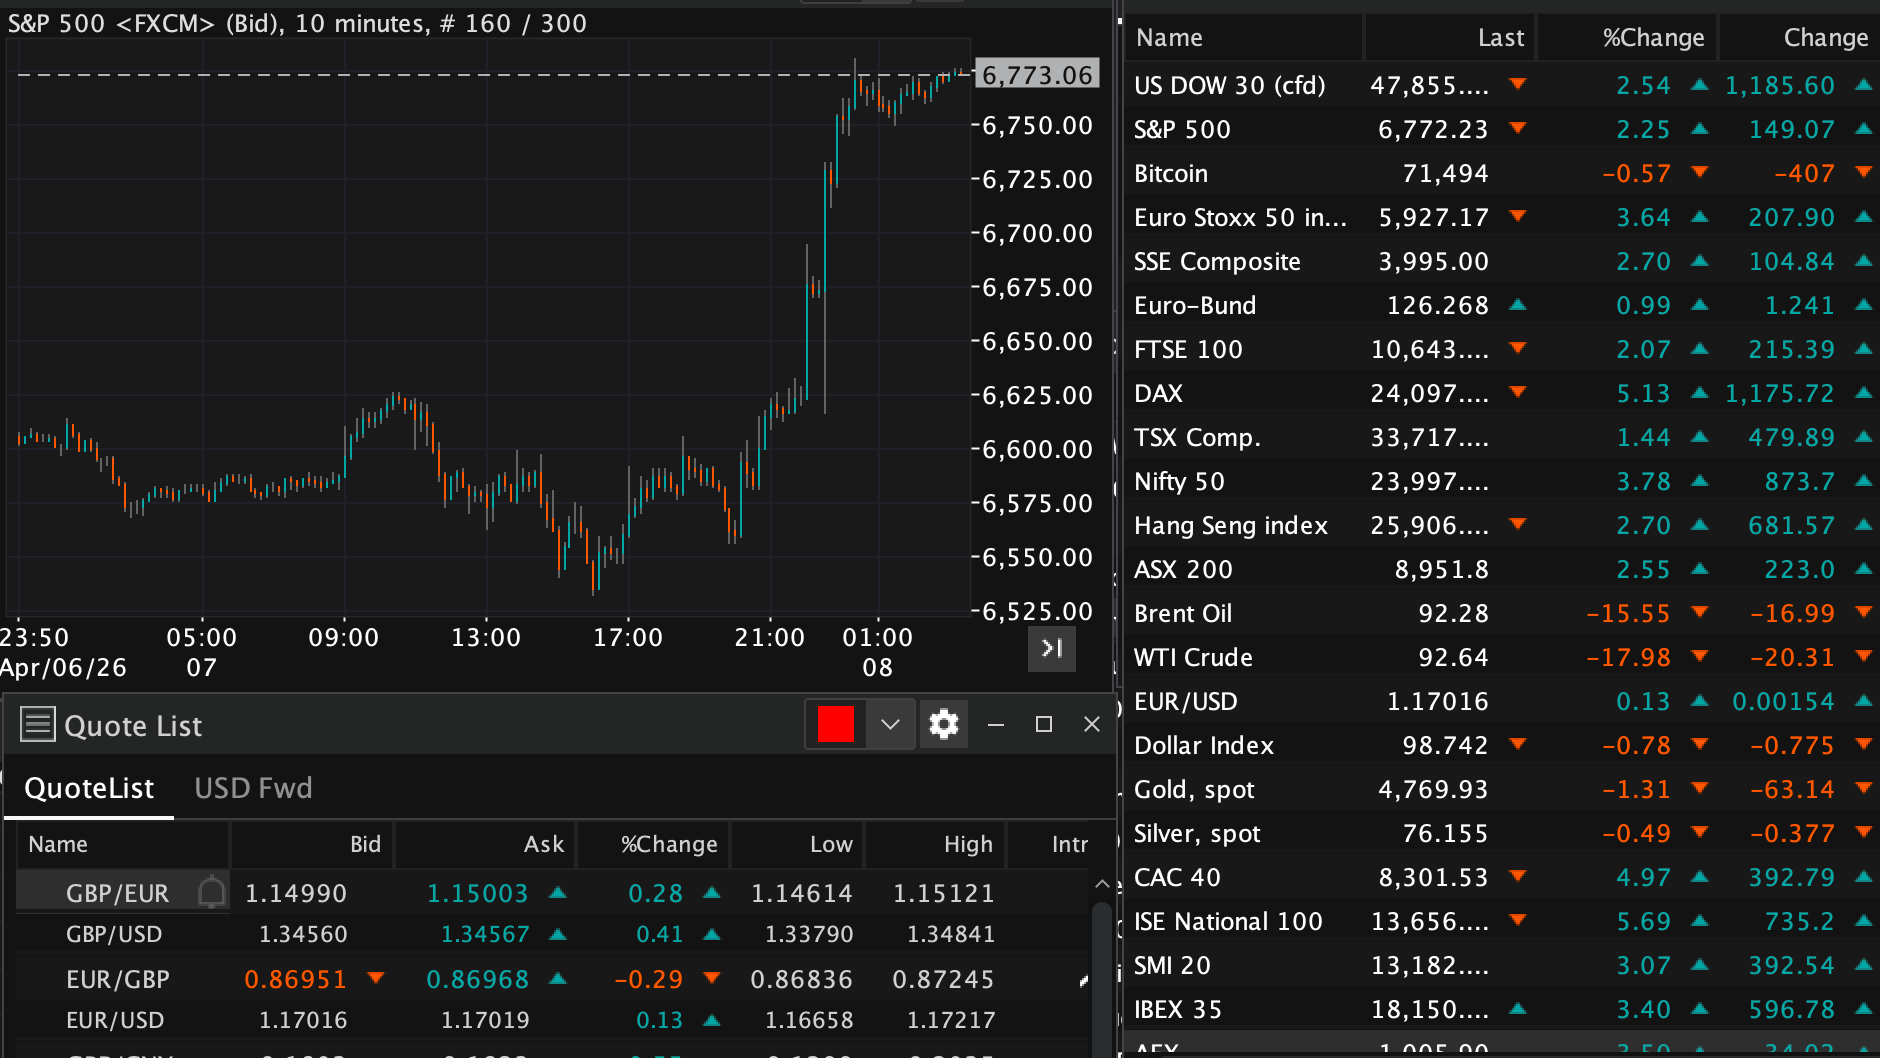Viewport: 1880px width, 1058px height.
Task: Select ISE National 100 in watchlist
Action: 1501,921
